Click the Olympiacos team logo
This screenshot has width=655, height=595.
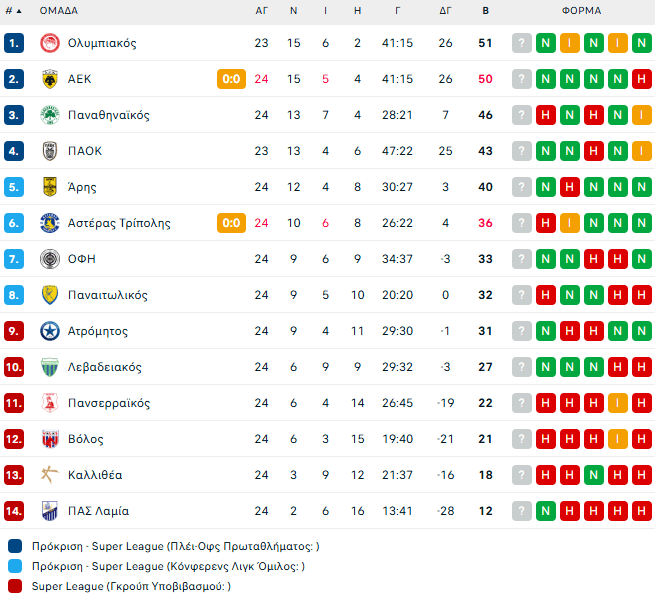49,43
